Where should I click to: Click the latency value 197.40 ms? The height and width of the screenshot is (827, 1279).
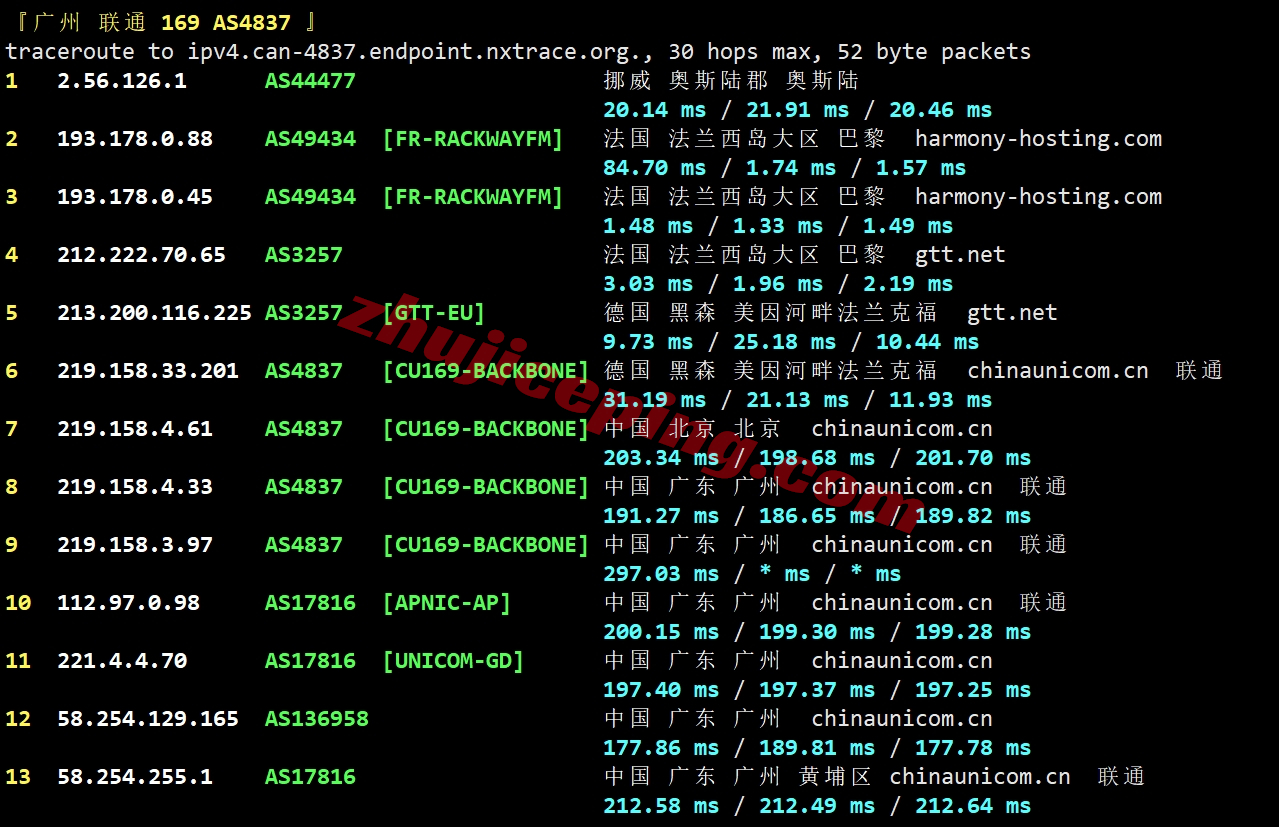point(662,690)
